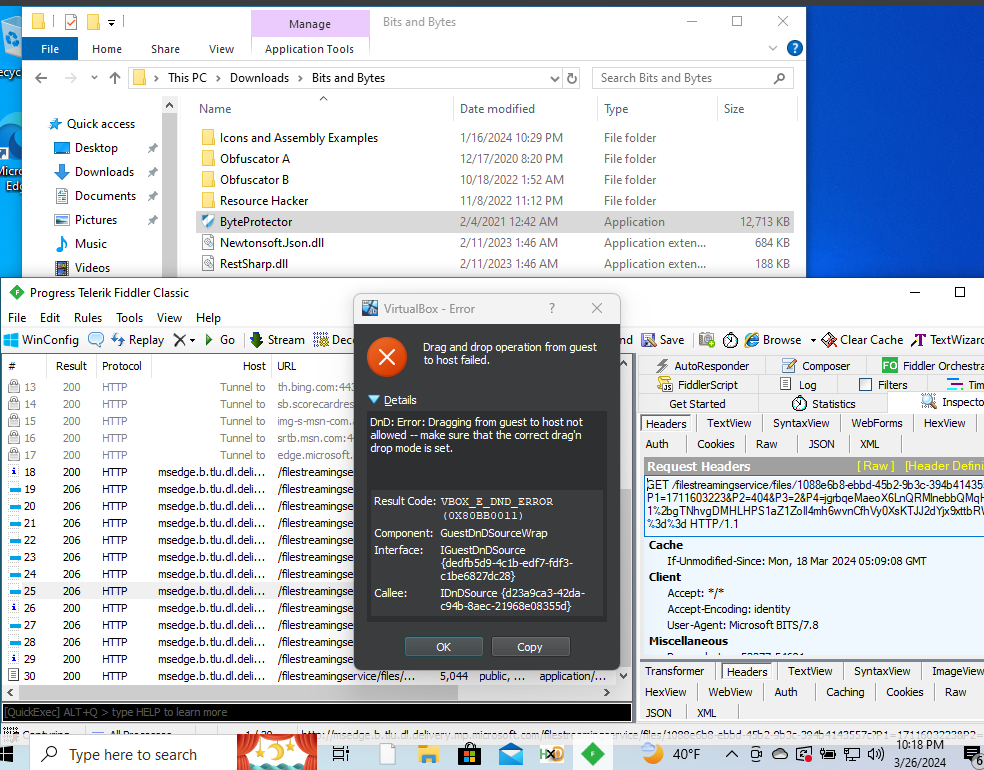Open the Filters tab with checkbox icon
The width and height of the screenshot is (984, 770).
pos(884,385)
